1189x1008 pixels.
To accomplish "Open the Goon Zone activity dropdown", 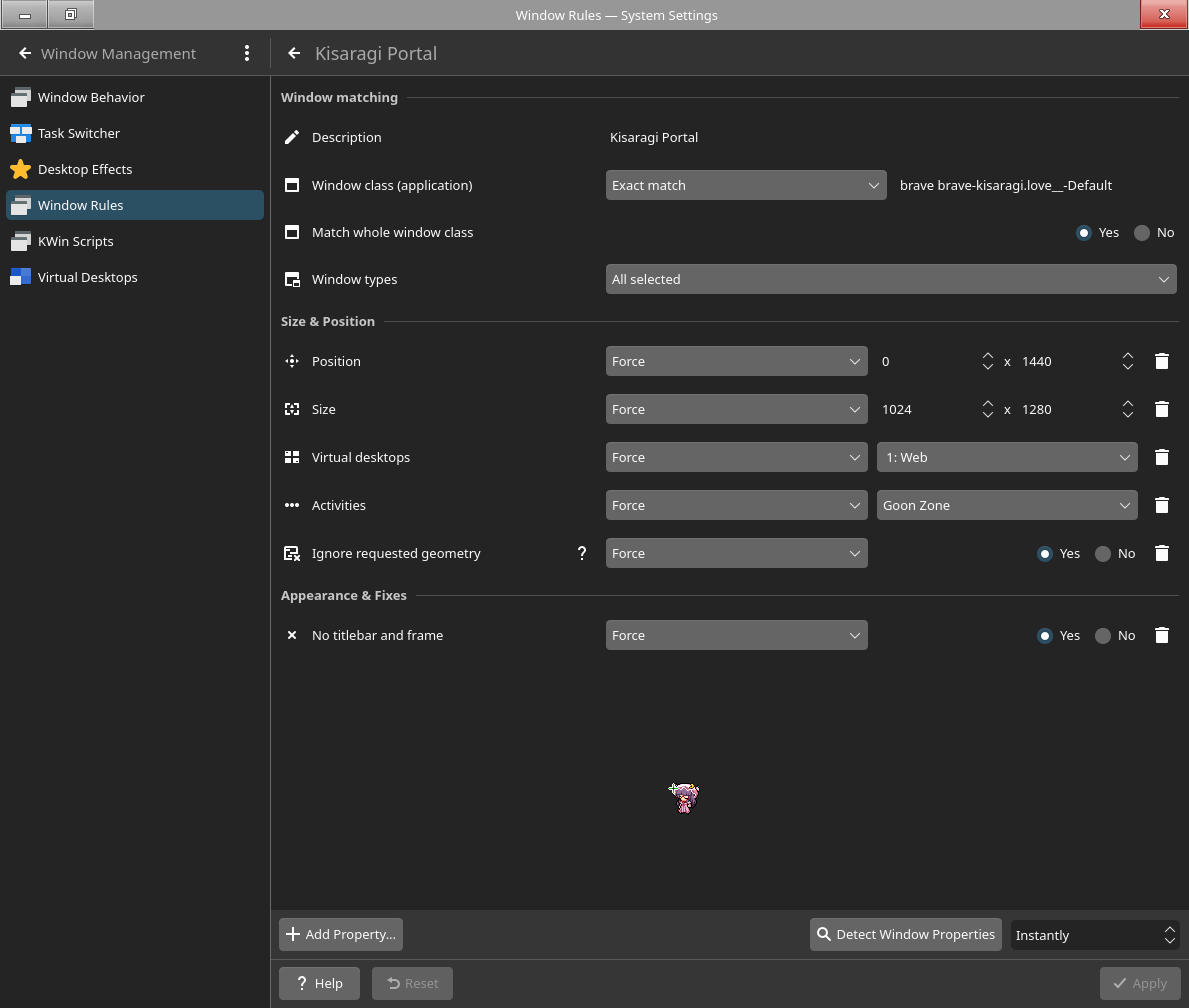I will 1007,505.
